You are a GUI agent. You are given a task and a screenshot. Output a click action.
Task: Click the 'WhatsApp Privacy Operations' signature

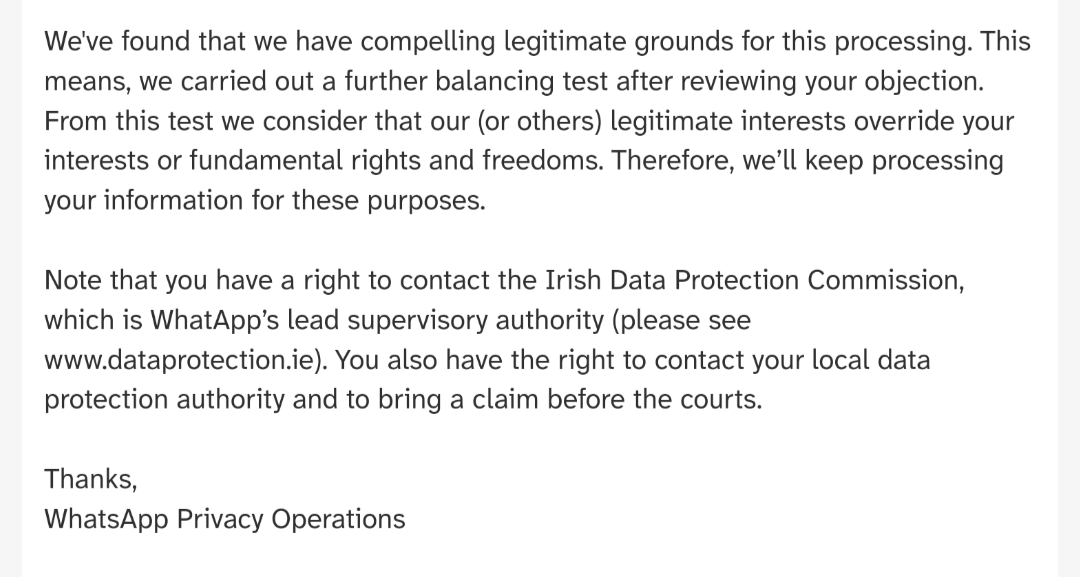pyautogui.click(x=225, y=519)
